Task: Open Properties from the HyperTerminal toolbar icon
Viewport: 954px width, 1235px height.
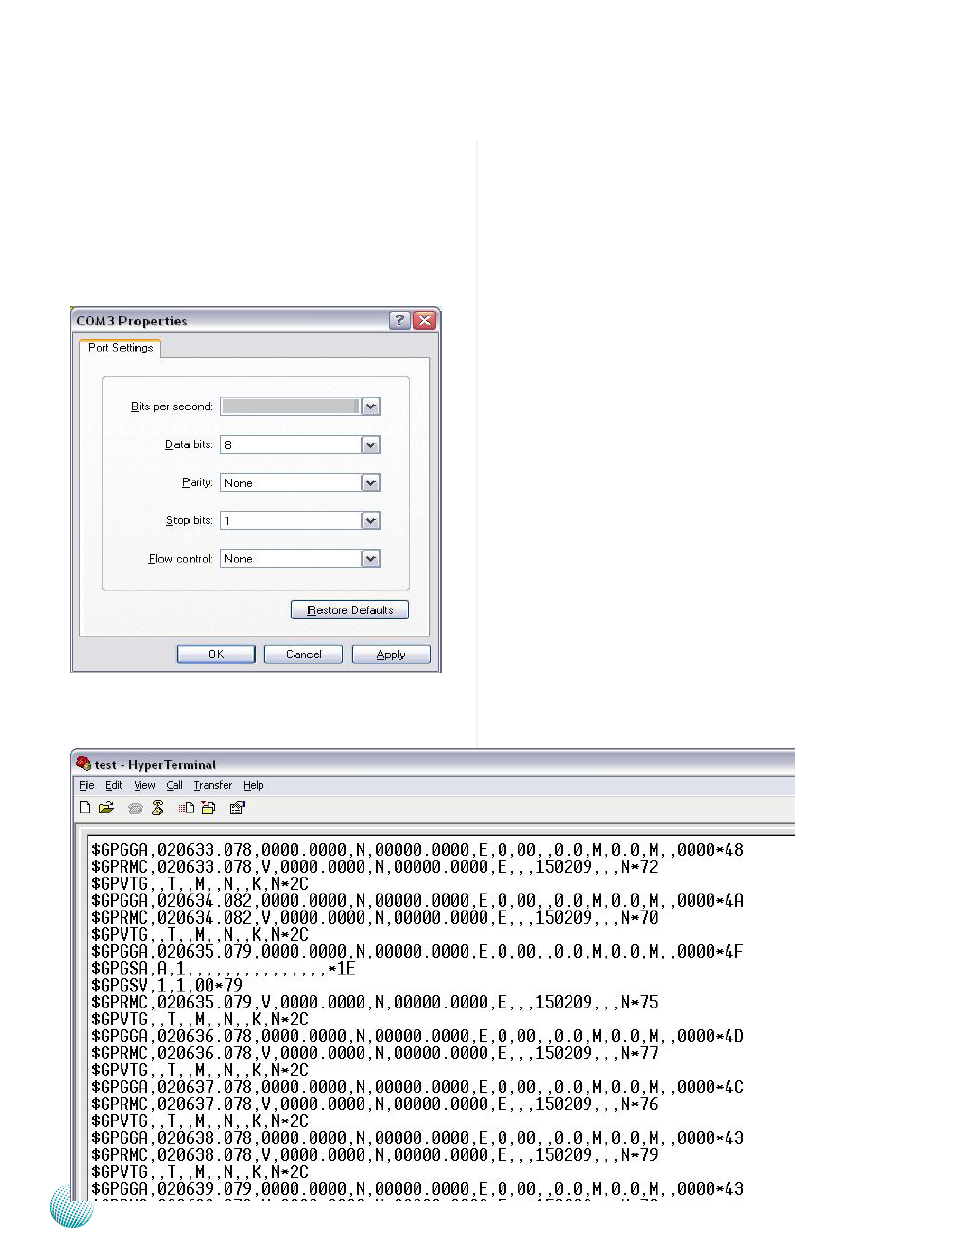Action: click(x=237, y=807)
